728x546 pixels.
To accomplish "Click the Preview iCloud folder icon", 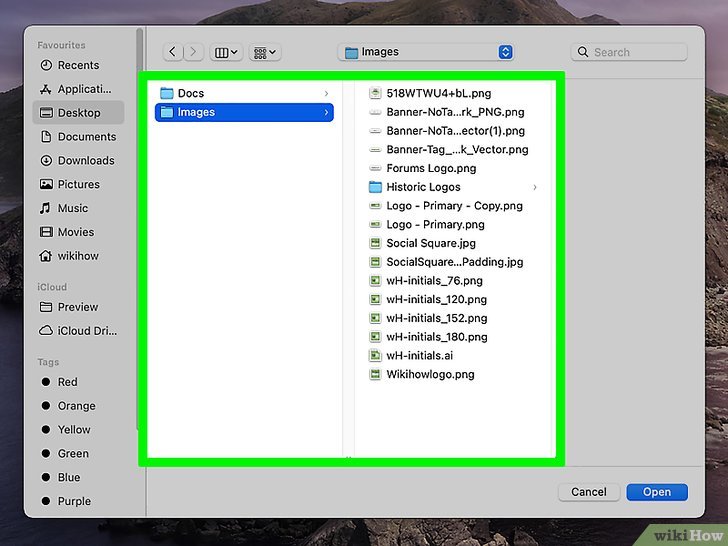I will (46, 307).
